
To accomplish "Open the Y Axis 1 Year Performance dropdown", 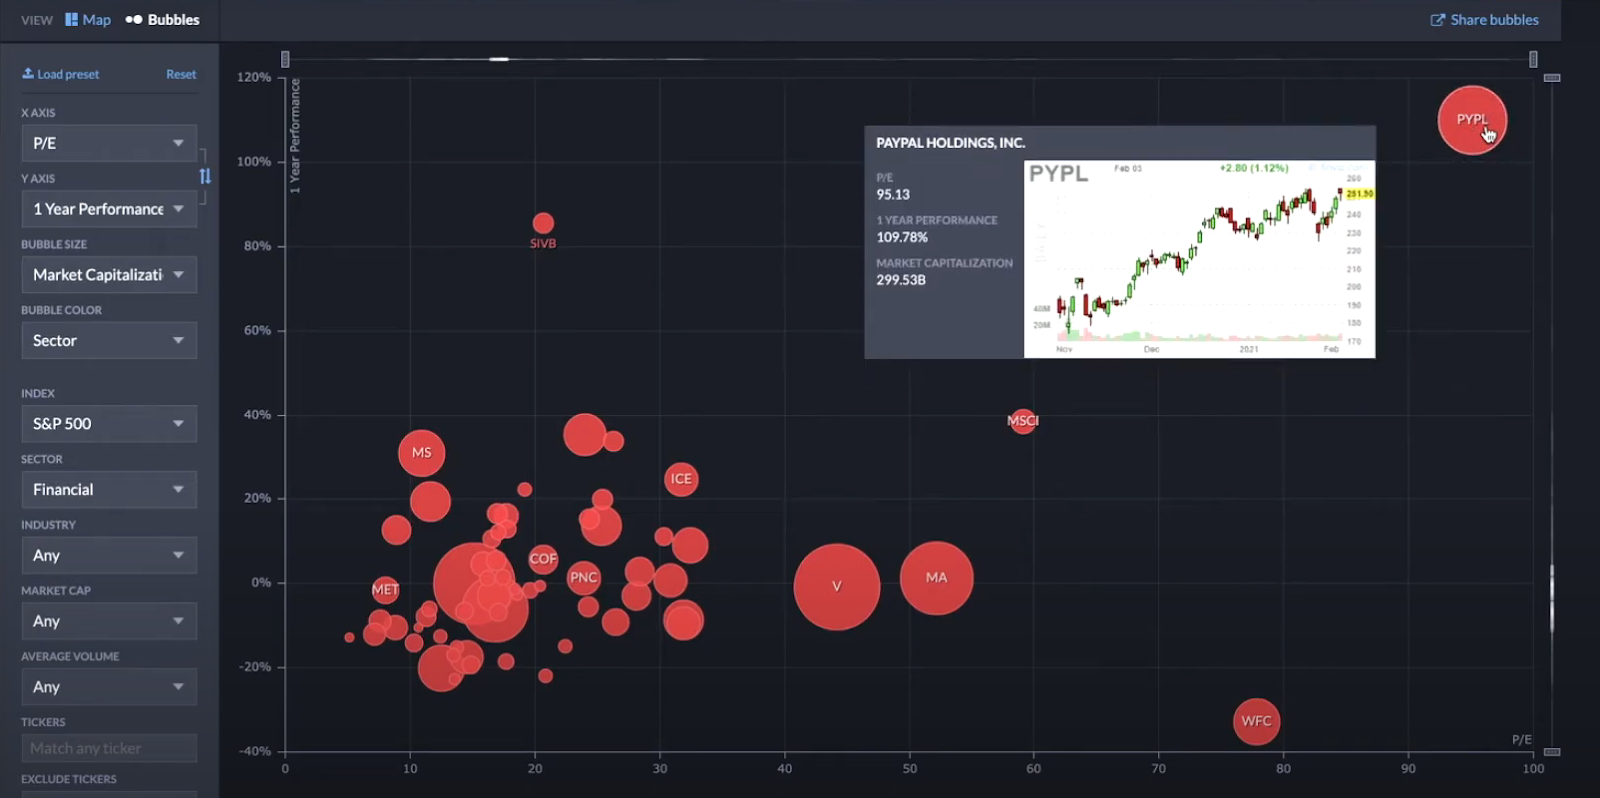I will click(x=109, y=209).
